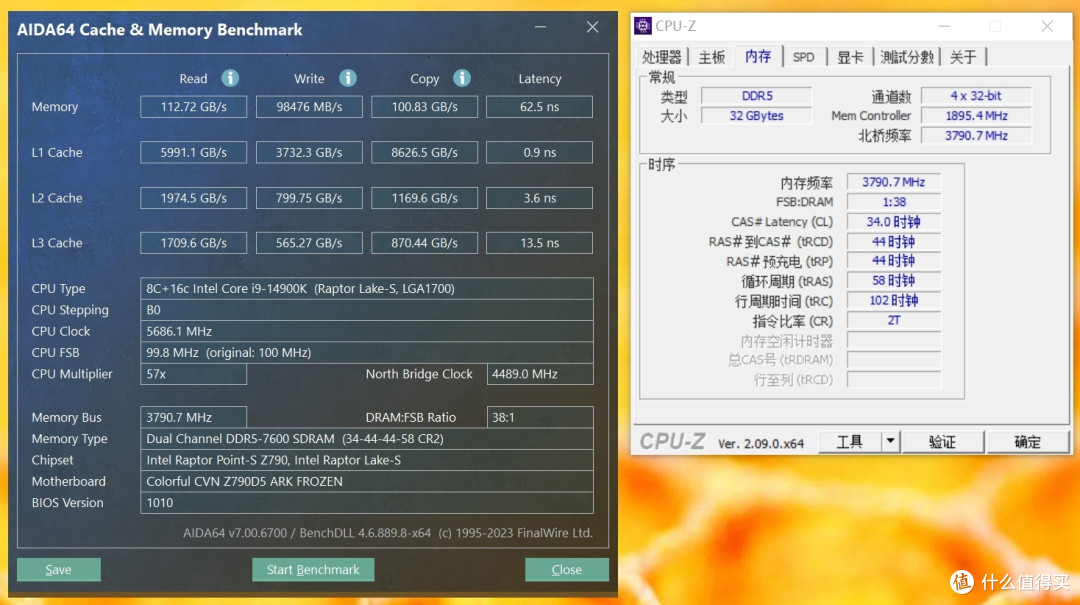Screen dimensions: 1080x605
Task: Click L1 Cache Copy value 8626.5 GB/s
Action: (x=424, y=152)
